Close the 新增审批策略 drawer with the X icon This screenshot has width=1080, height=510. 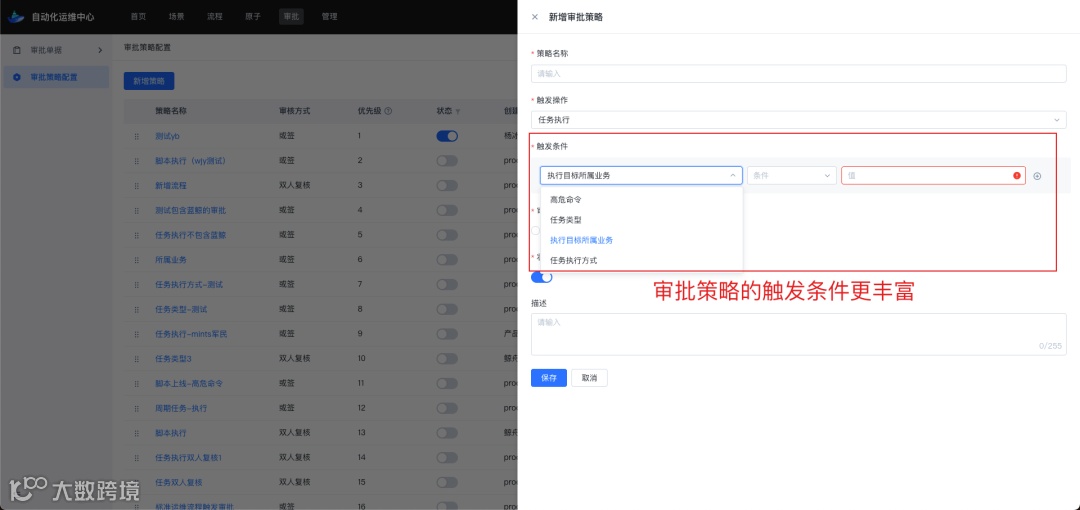534,17
